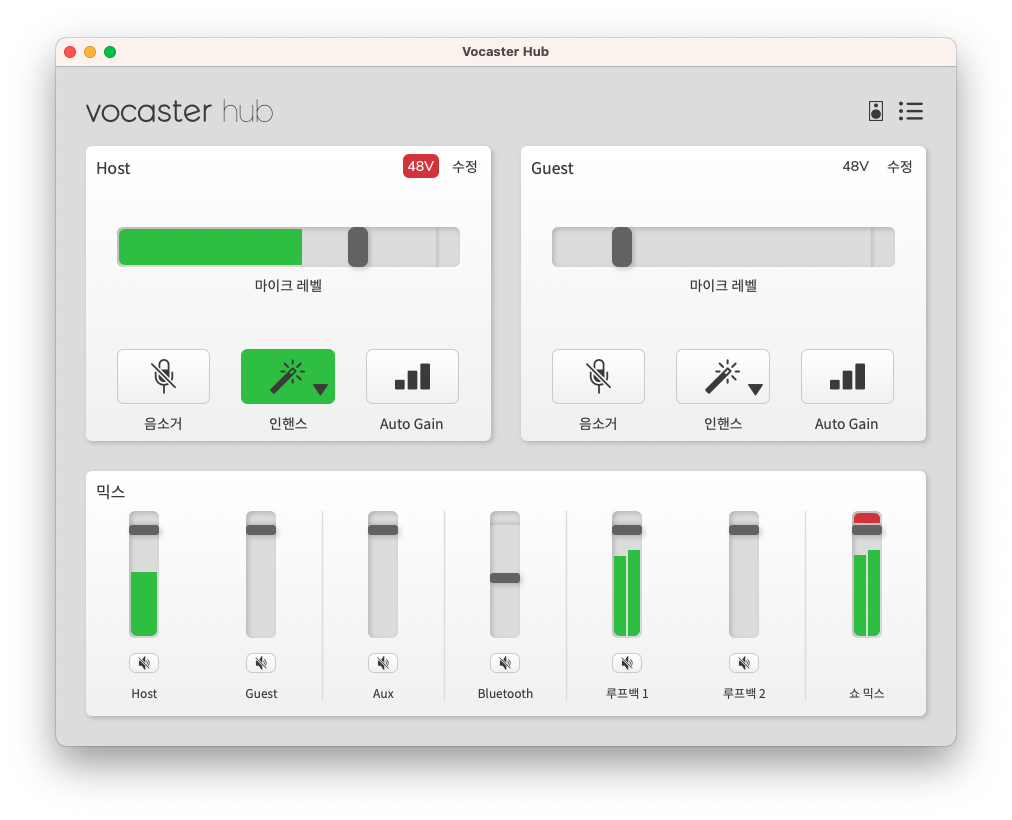The image size is (1012, 820).
Task: Click the 믹스 section heading
Action: 110,492
